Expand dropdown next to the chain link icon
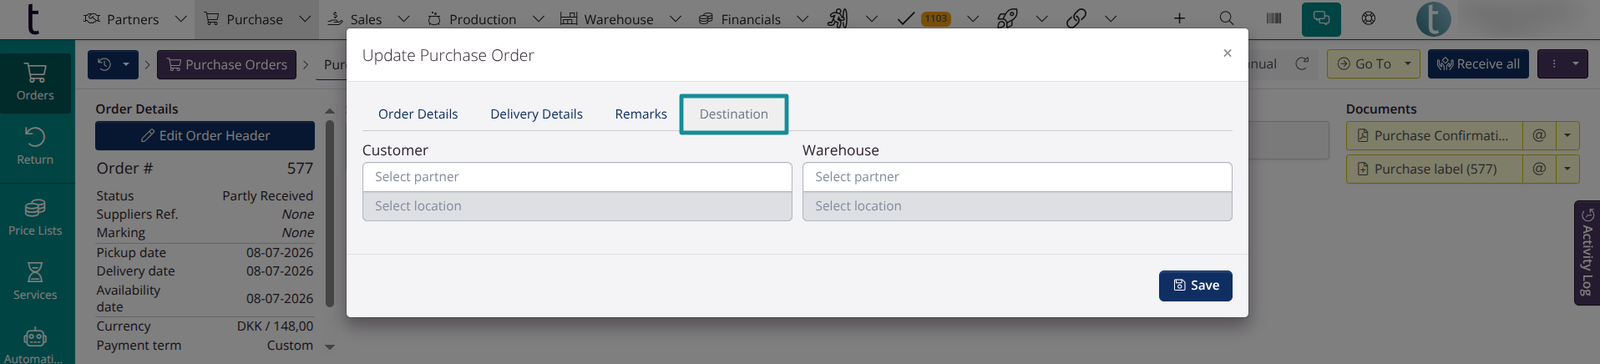 click(1111, 19)
